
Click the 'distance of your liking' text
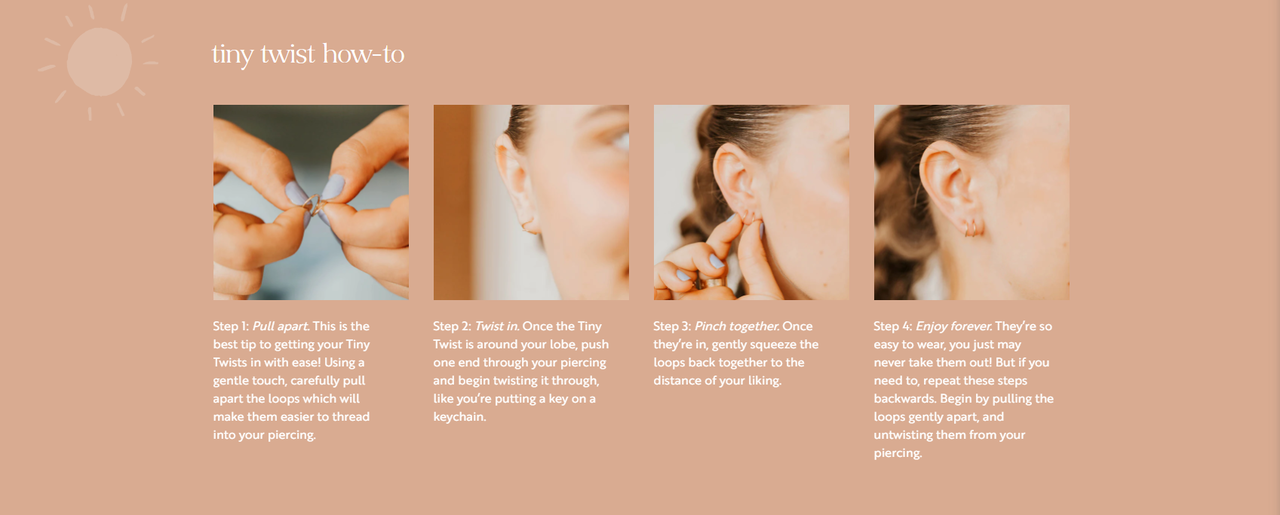pyautogui.click(x=715, y=380)
